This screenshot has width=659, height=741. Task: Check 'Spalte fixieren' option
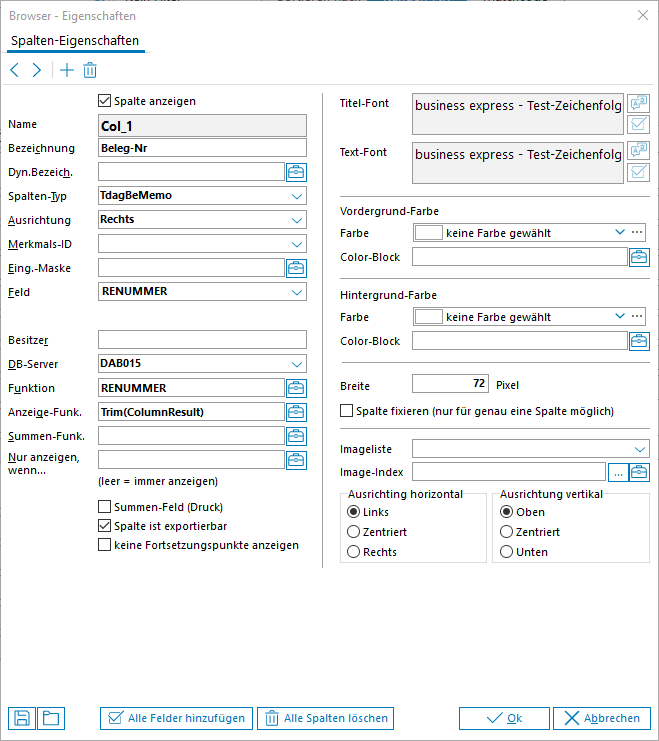pyautogui.click(x=347, y=411)
